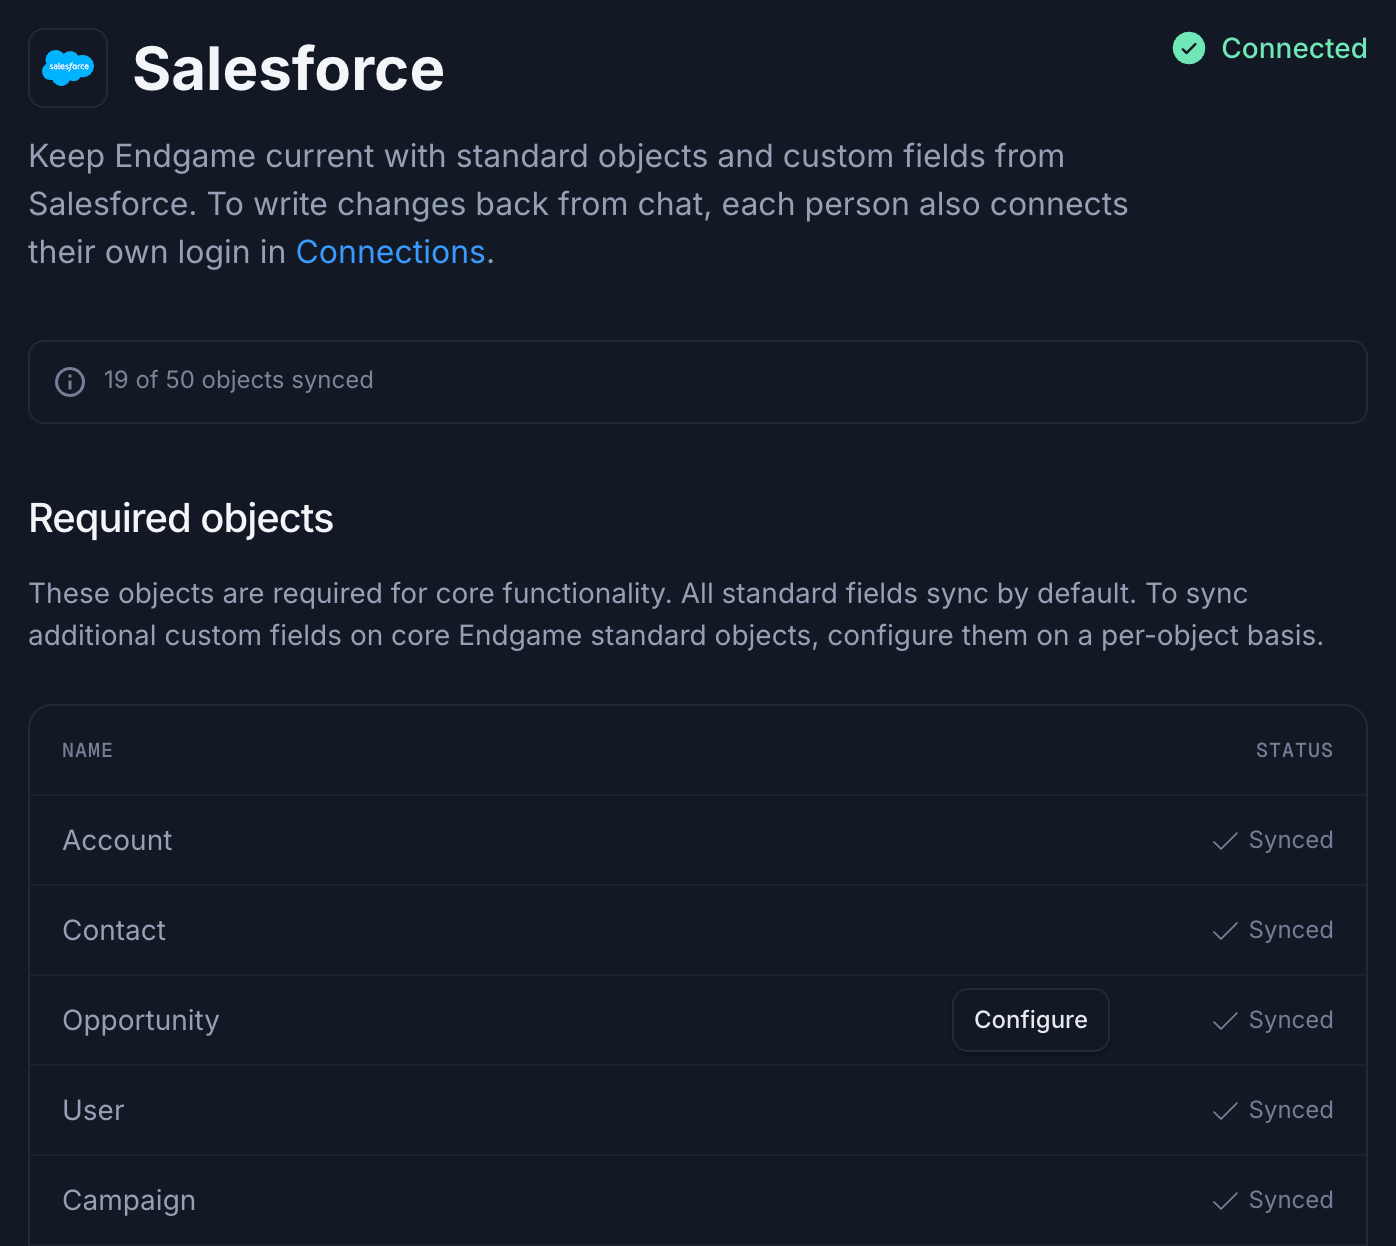Click the STATUS column header
Viewport: 1396px width, 1246px height.
pos(1295,750)
